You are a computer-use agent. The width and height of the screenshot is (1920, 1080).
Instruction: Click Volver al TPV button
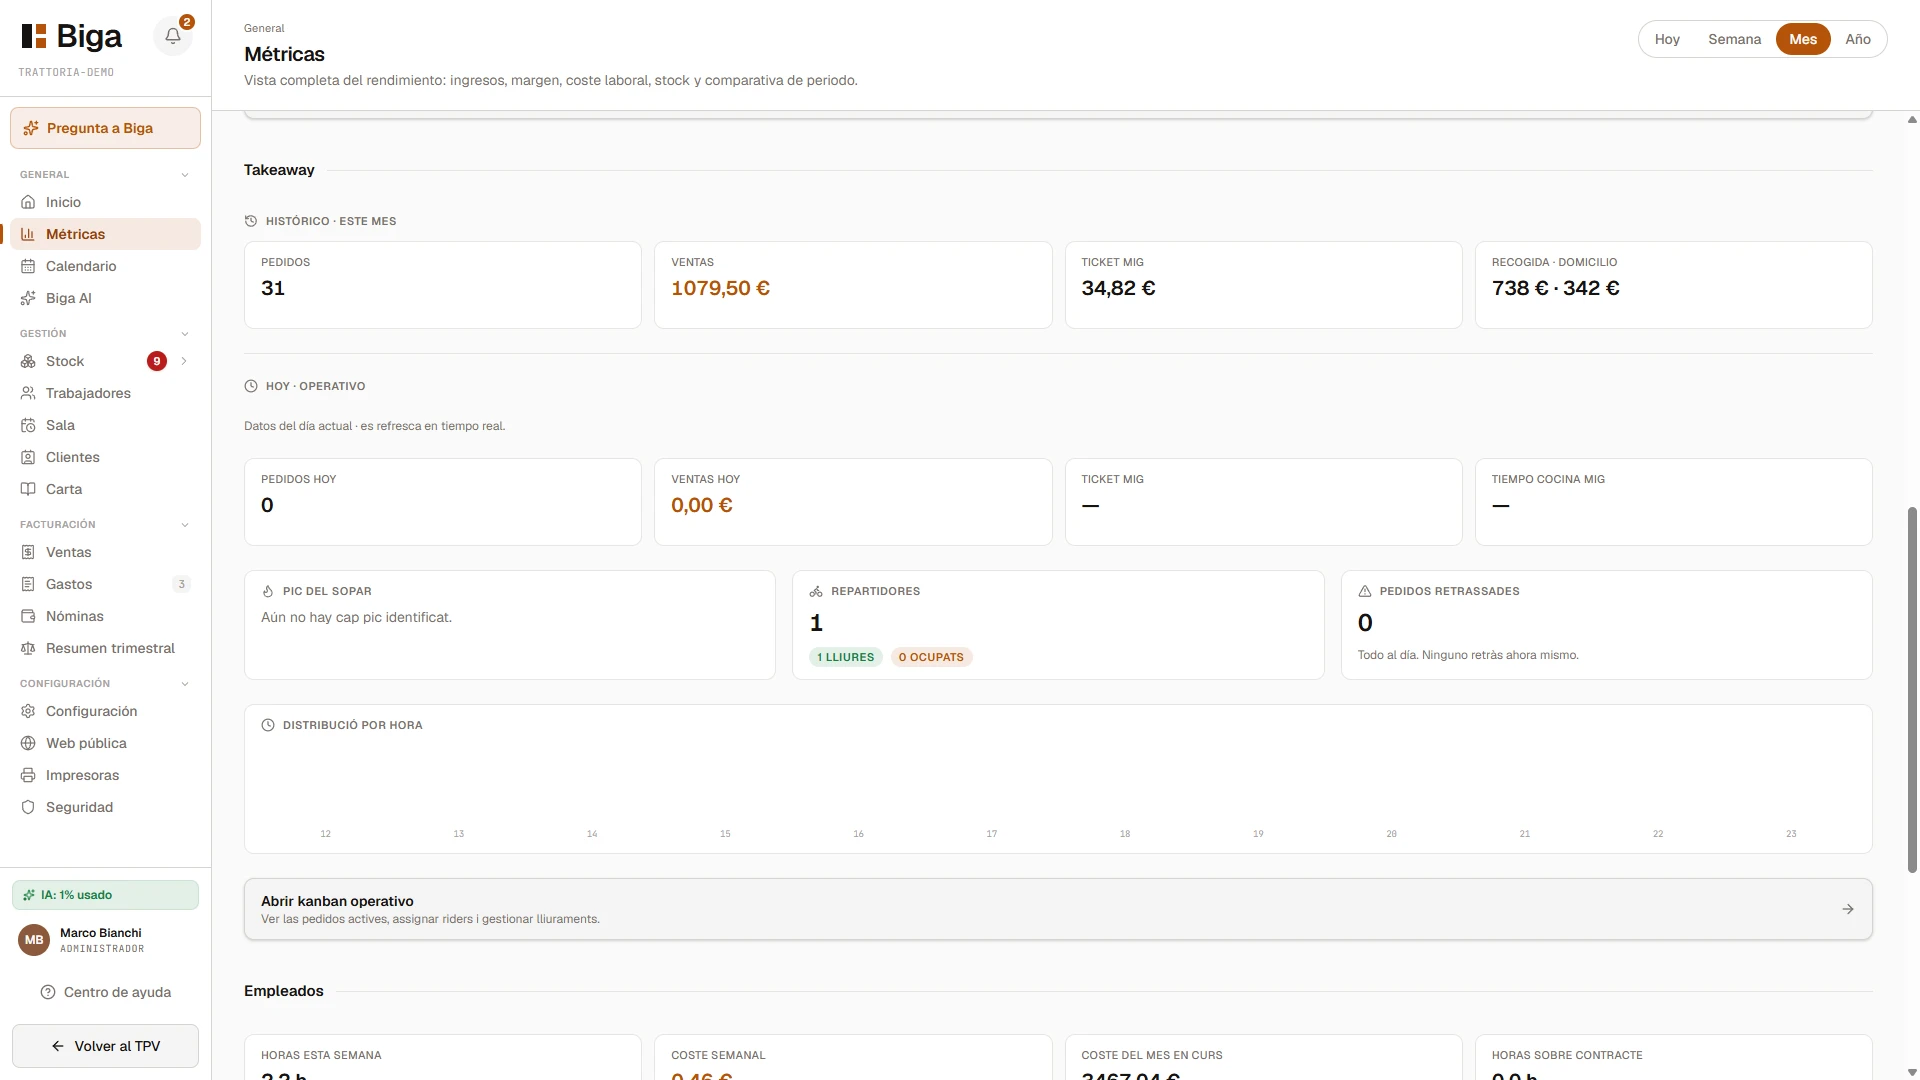point(105,1046)
